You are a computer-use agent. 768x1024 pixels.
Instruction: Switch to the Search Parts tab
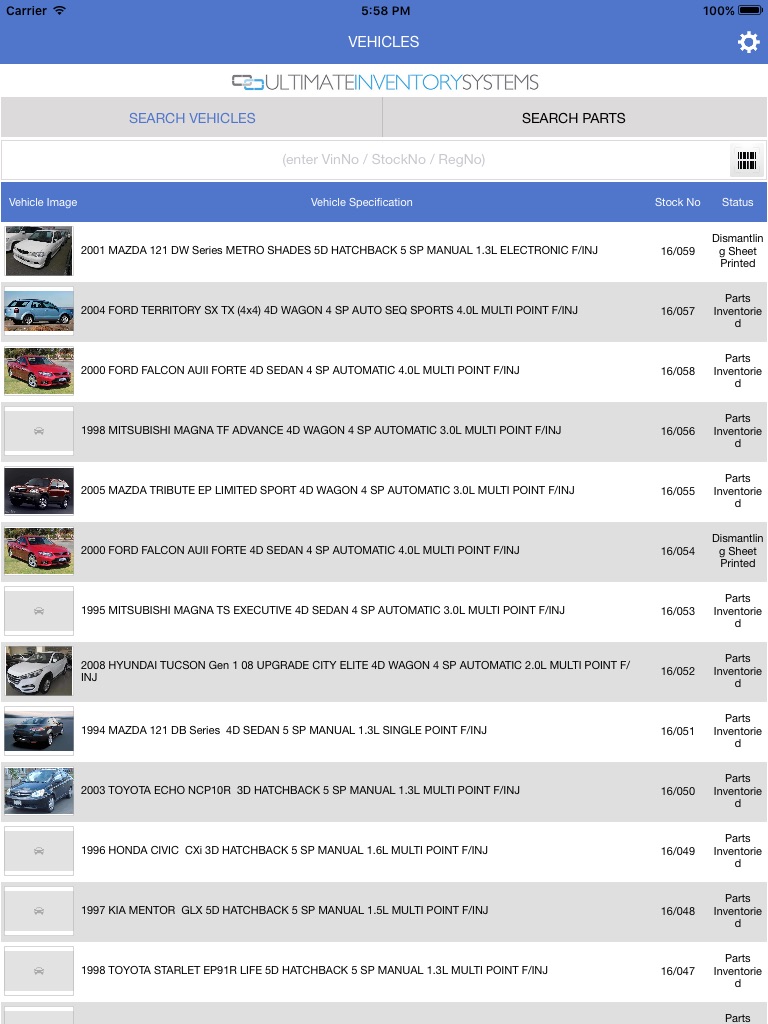574,118
